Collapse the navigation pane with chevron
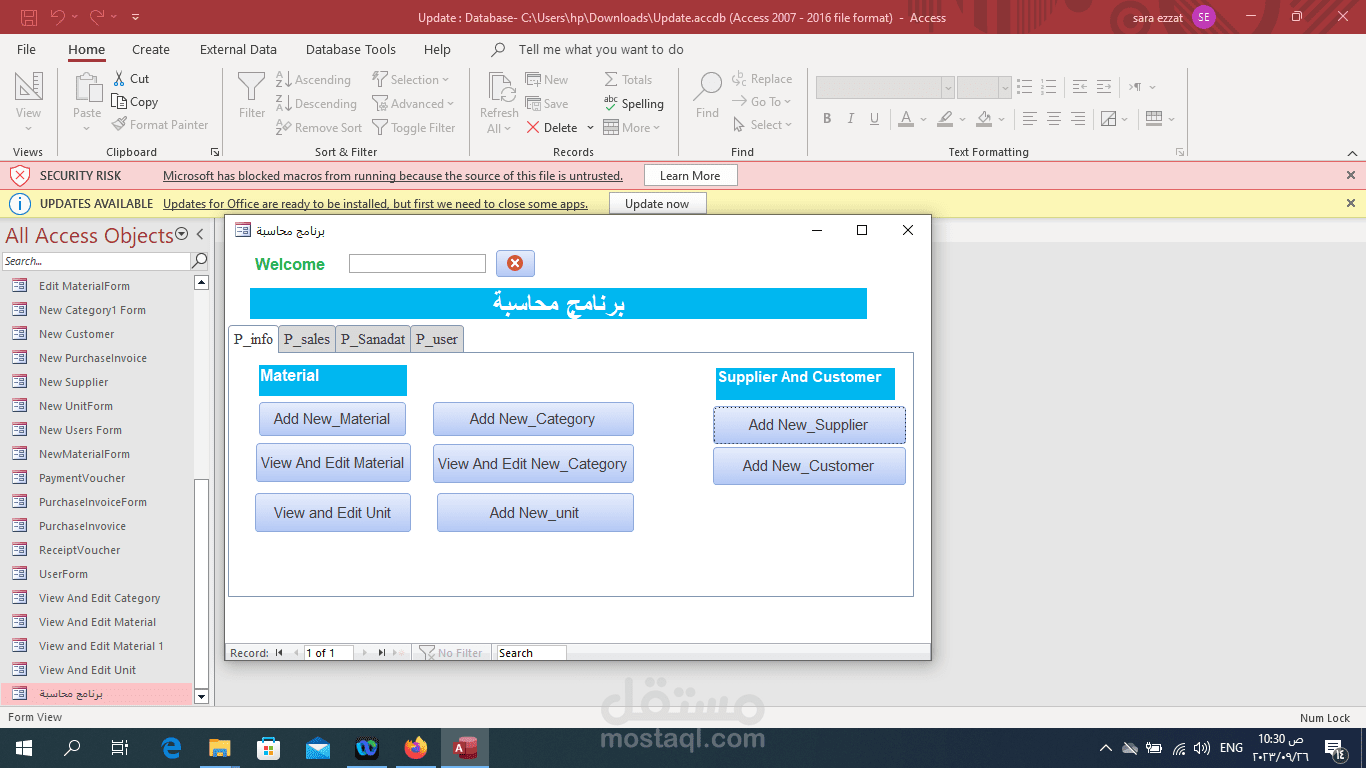This screenshot has height=768, width=1366. coord(200,234)
